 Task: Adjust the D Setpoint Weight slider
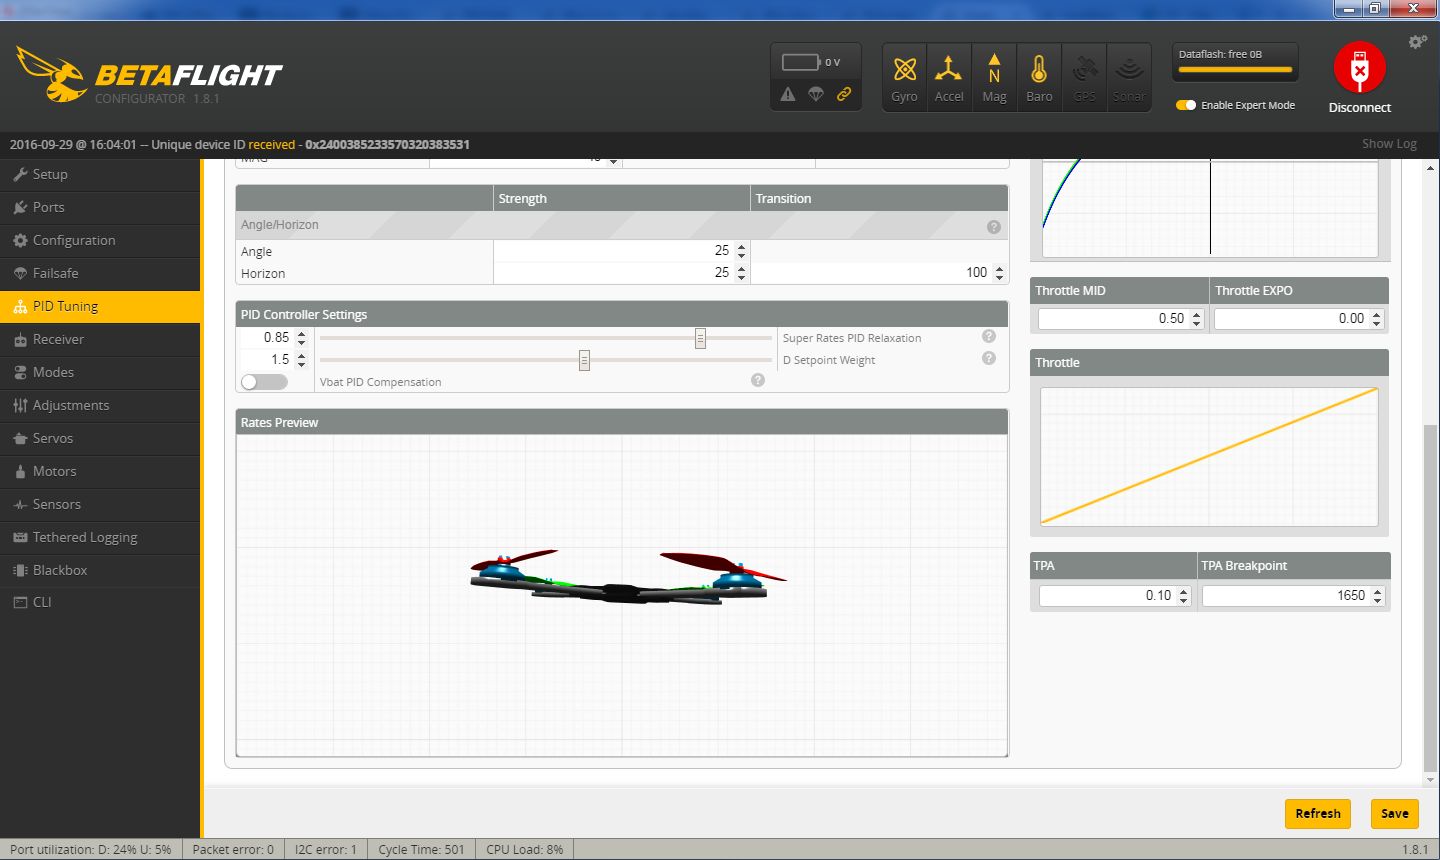584,360
